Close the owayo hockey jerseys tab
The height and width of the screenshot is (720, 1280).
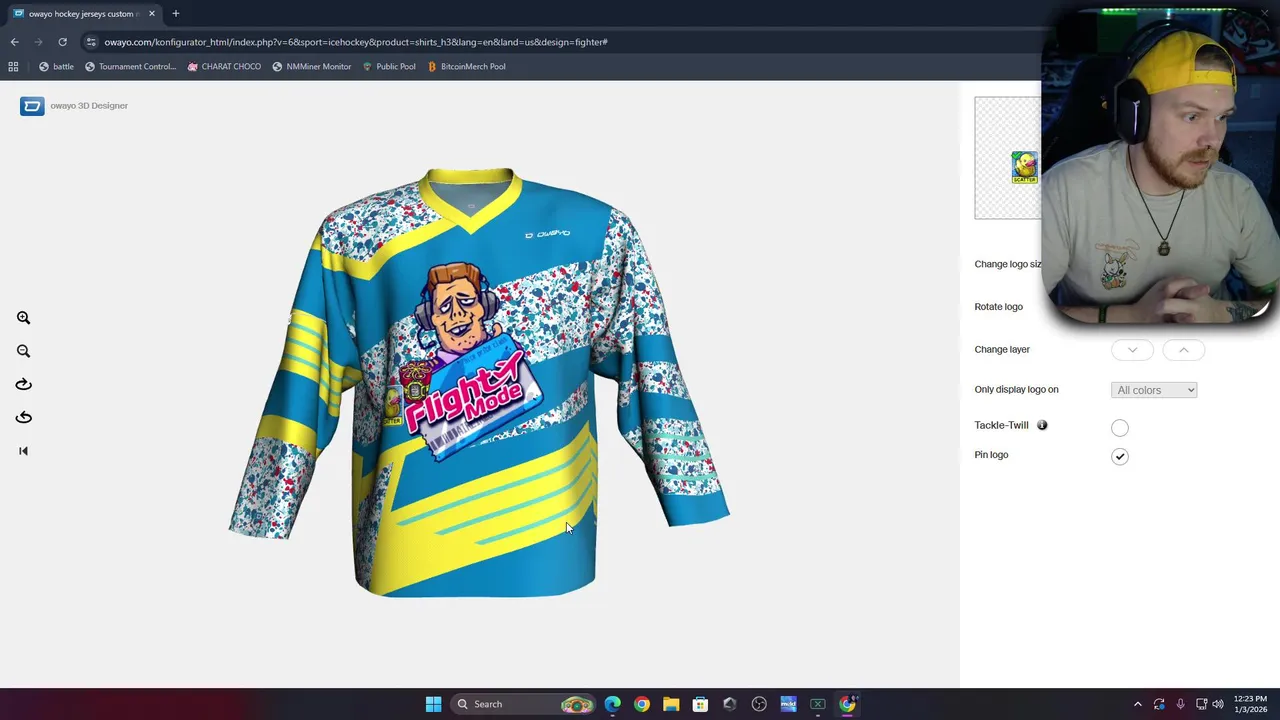(x=152, y=14)
